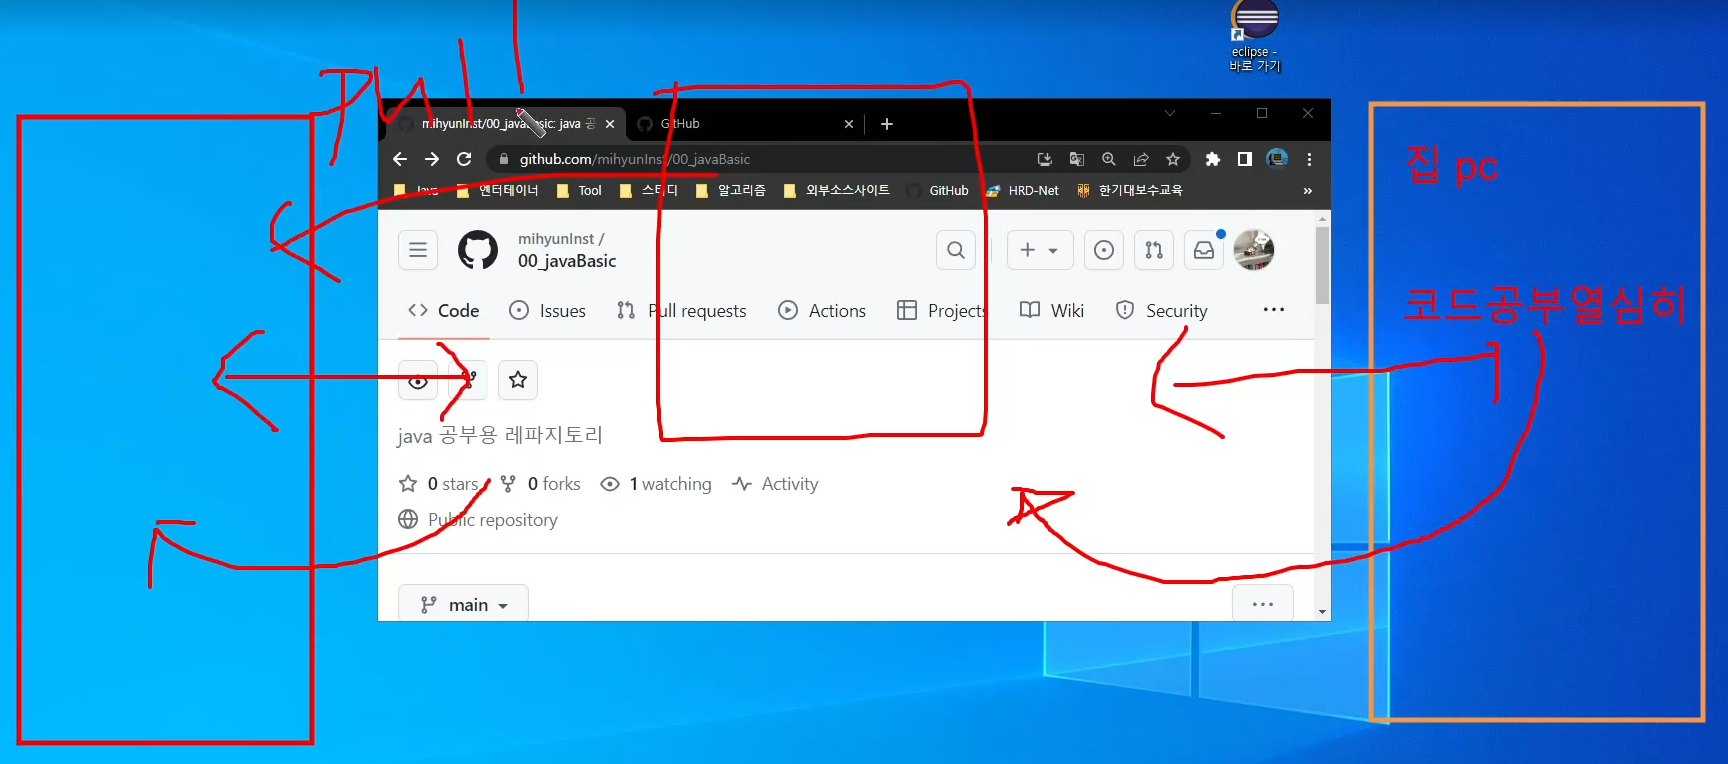View site information lock icon
The width and height of the screenshot is (1728, 764).
504,159
